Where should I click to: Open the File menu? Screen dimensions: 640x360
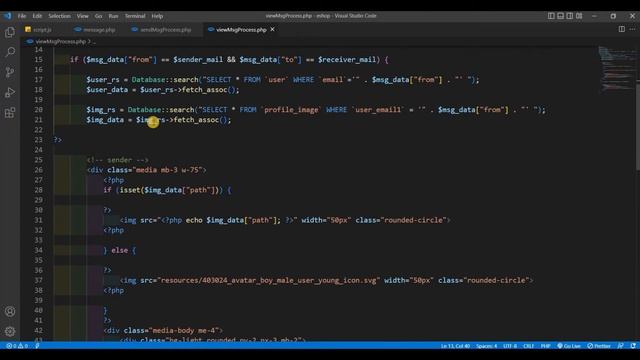(22, 16)
